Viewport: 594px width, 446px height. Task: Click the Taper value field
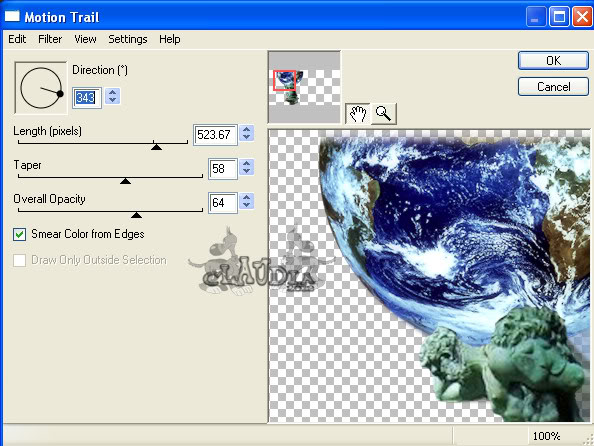[x=223, y=169]
